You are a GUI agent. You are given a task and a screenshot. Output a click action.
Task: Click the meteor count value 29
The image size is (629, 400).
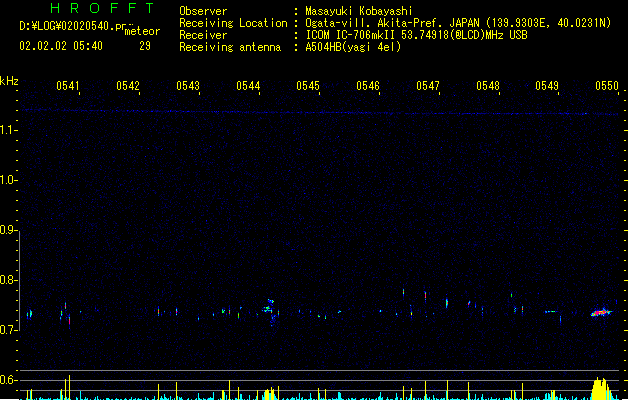point(145,46)
